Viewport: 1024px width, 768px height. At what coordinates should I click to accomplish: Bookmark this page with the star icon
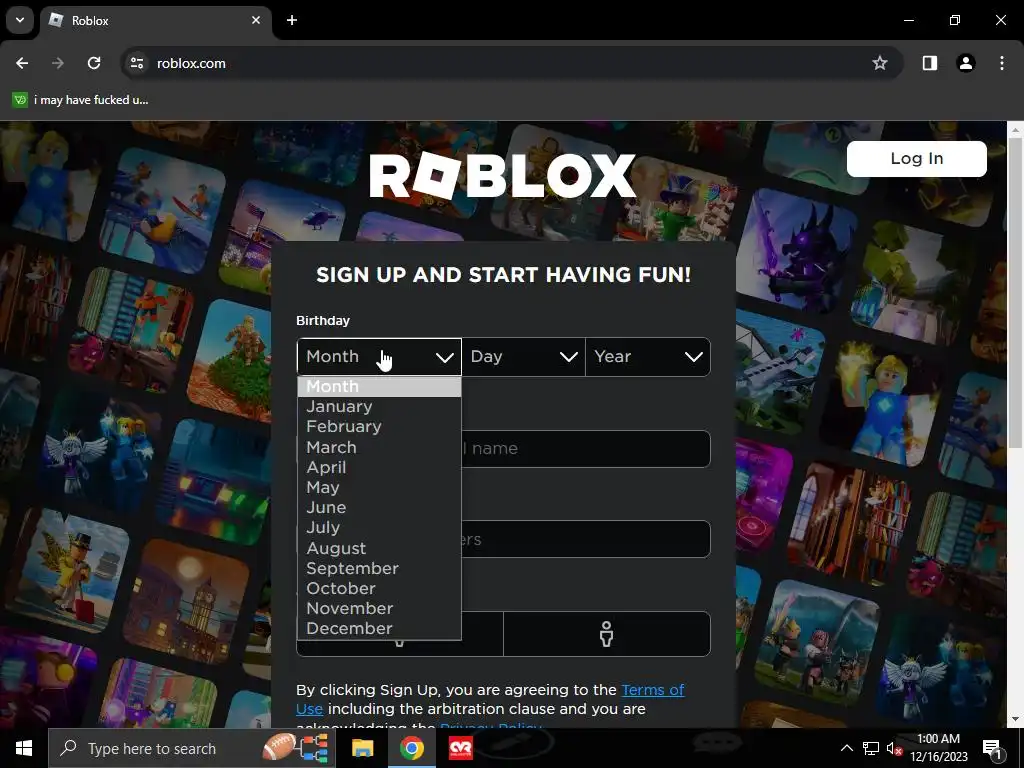tap(880, 63)
